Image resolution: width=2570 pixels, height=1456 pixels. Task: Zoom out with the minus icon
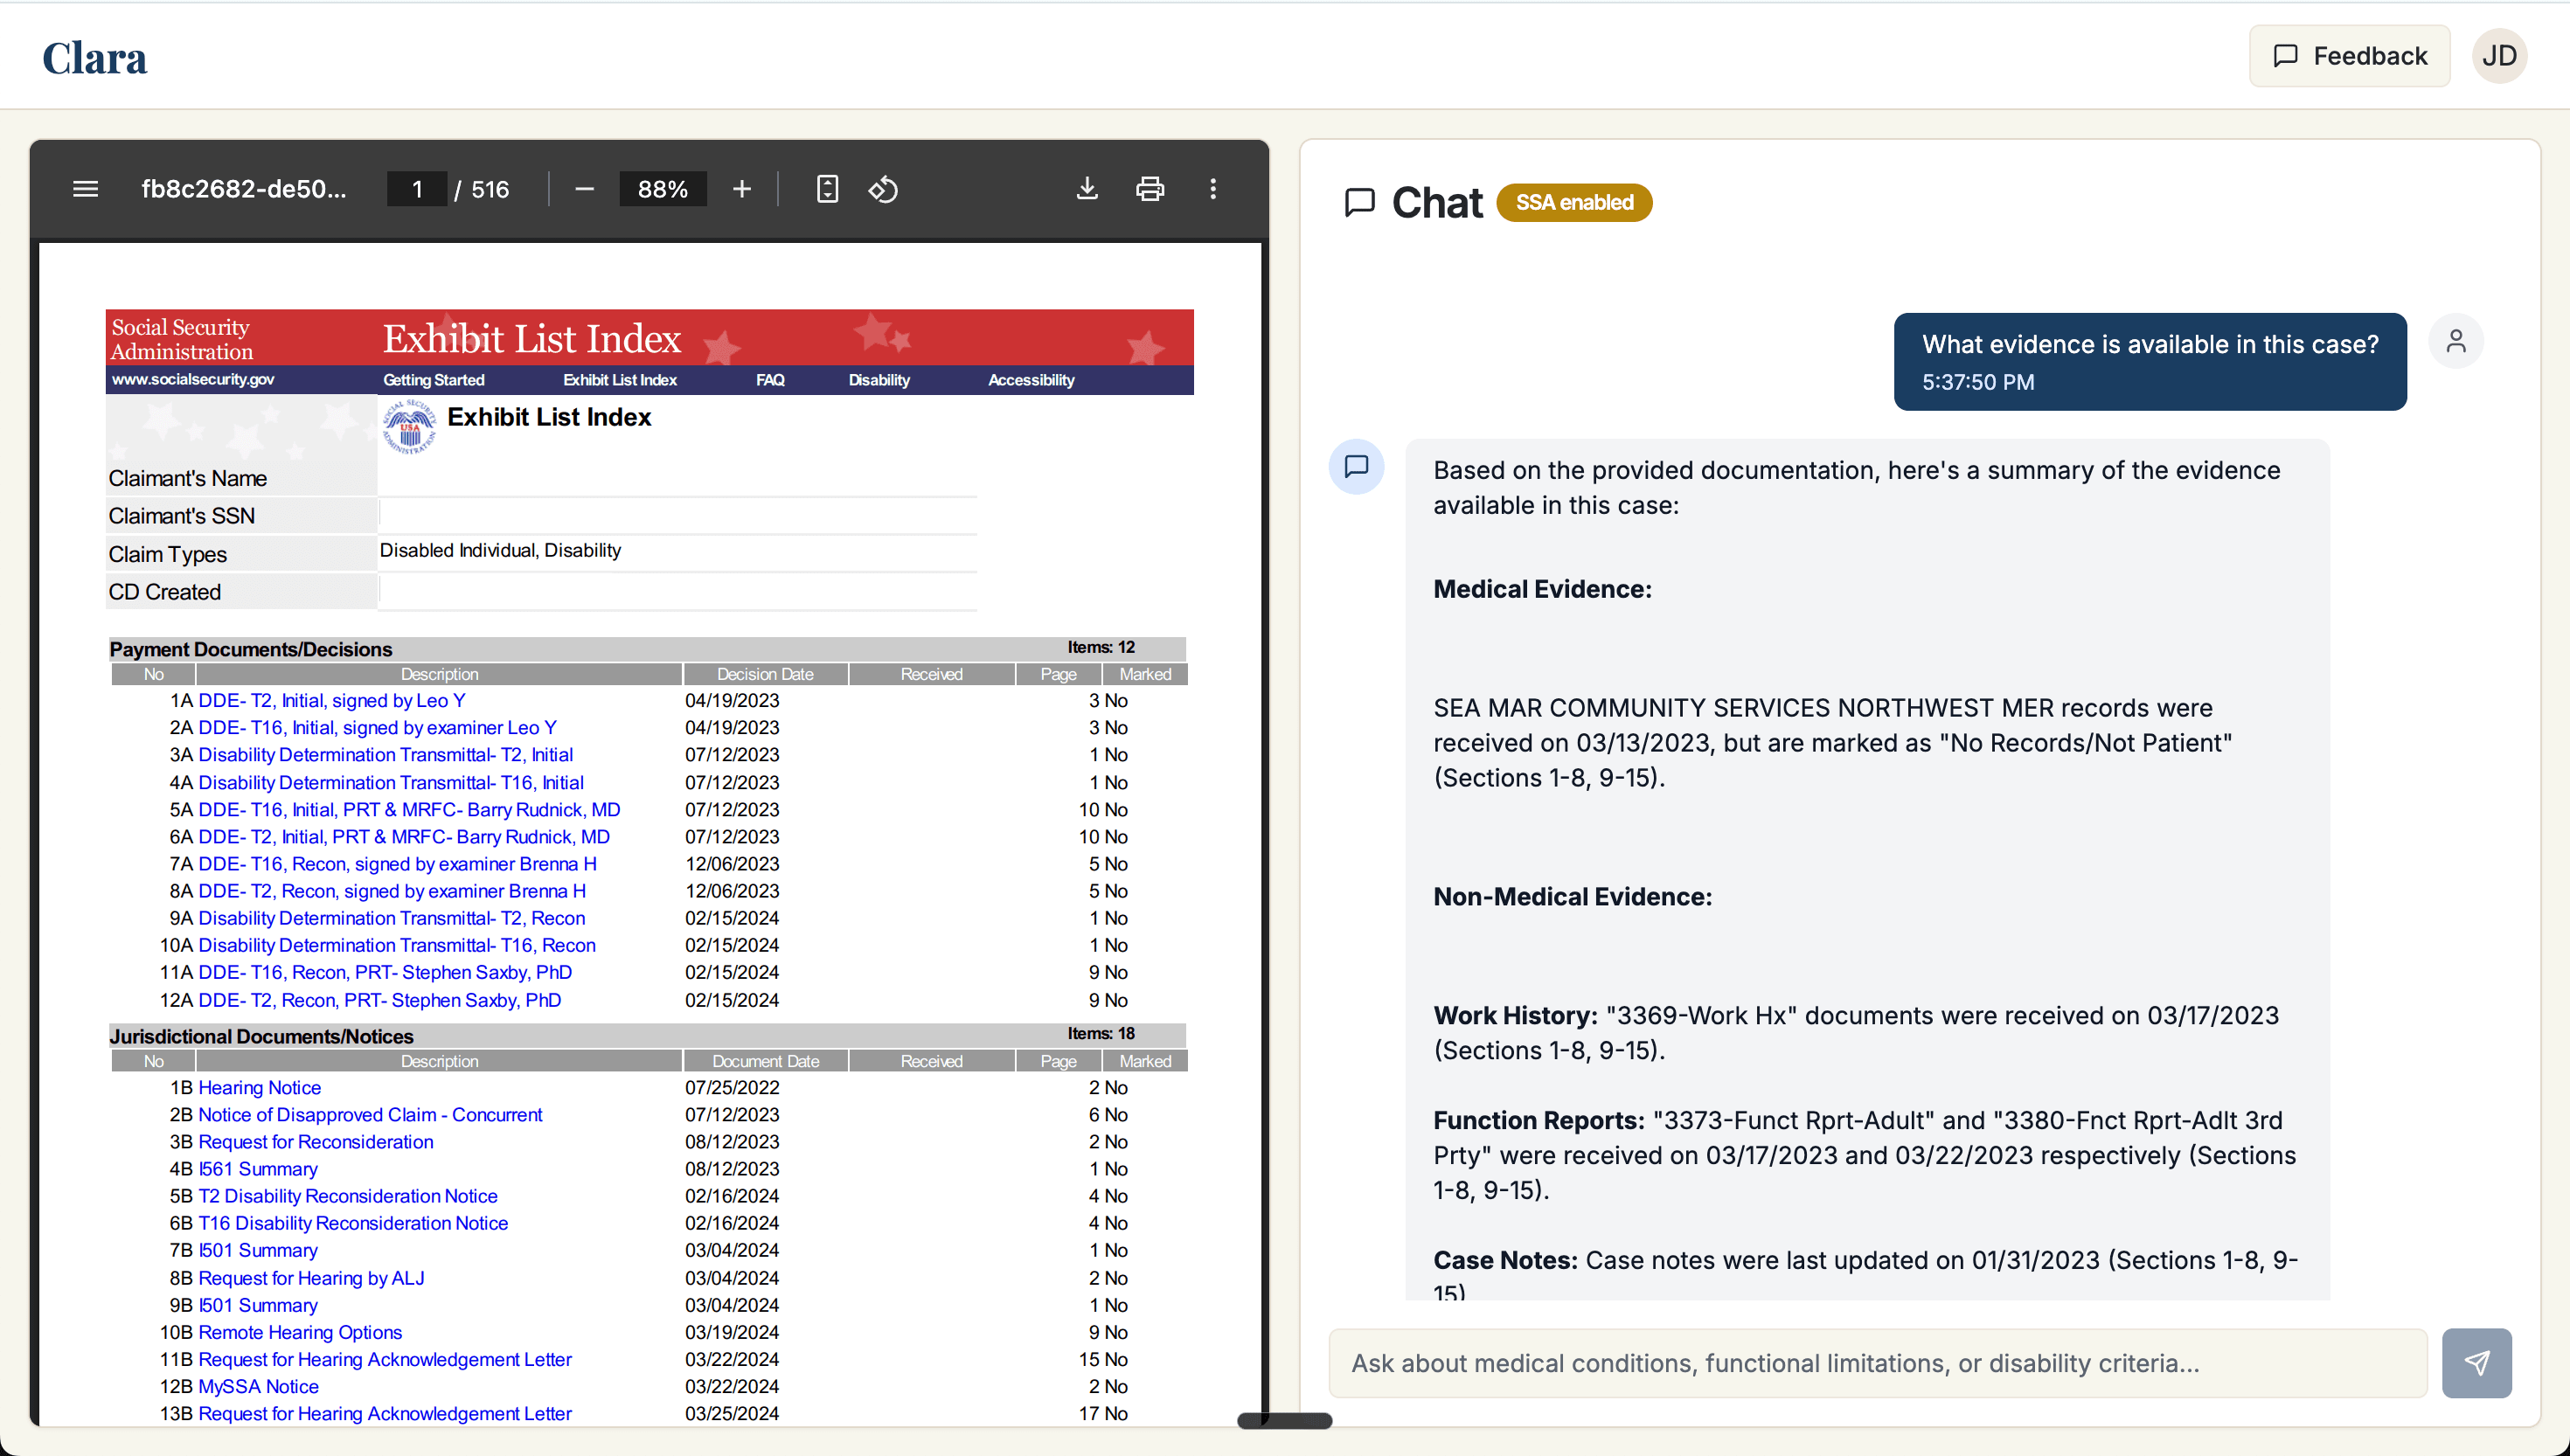(585, 189)
